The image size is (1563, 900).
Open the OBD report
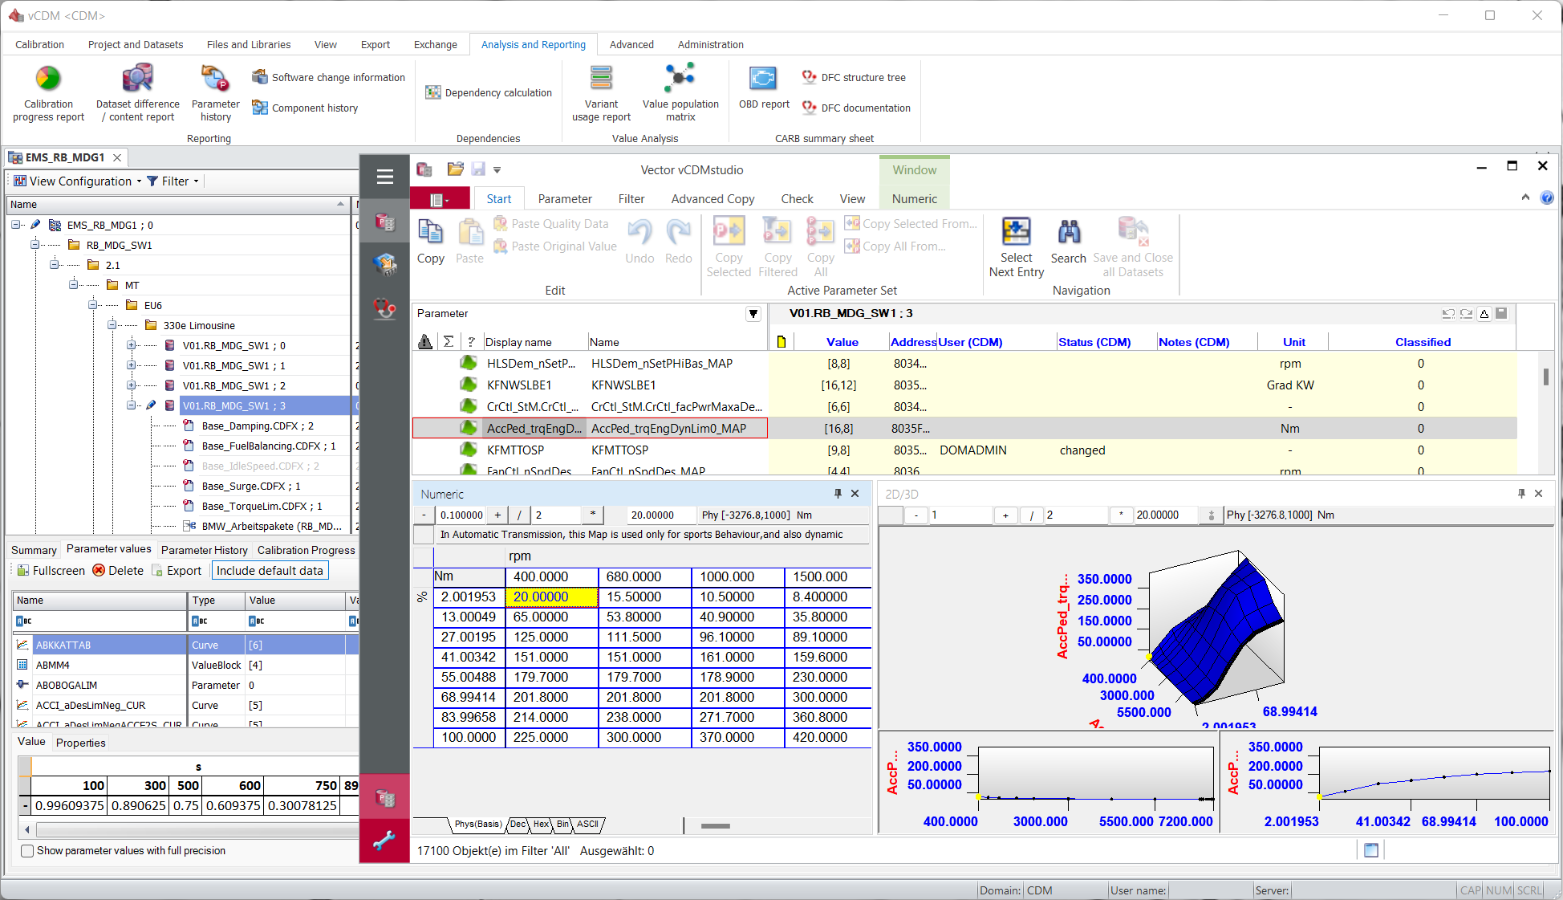[x=764, y=87]
